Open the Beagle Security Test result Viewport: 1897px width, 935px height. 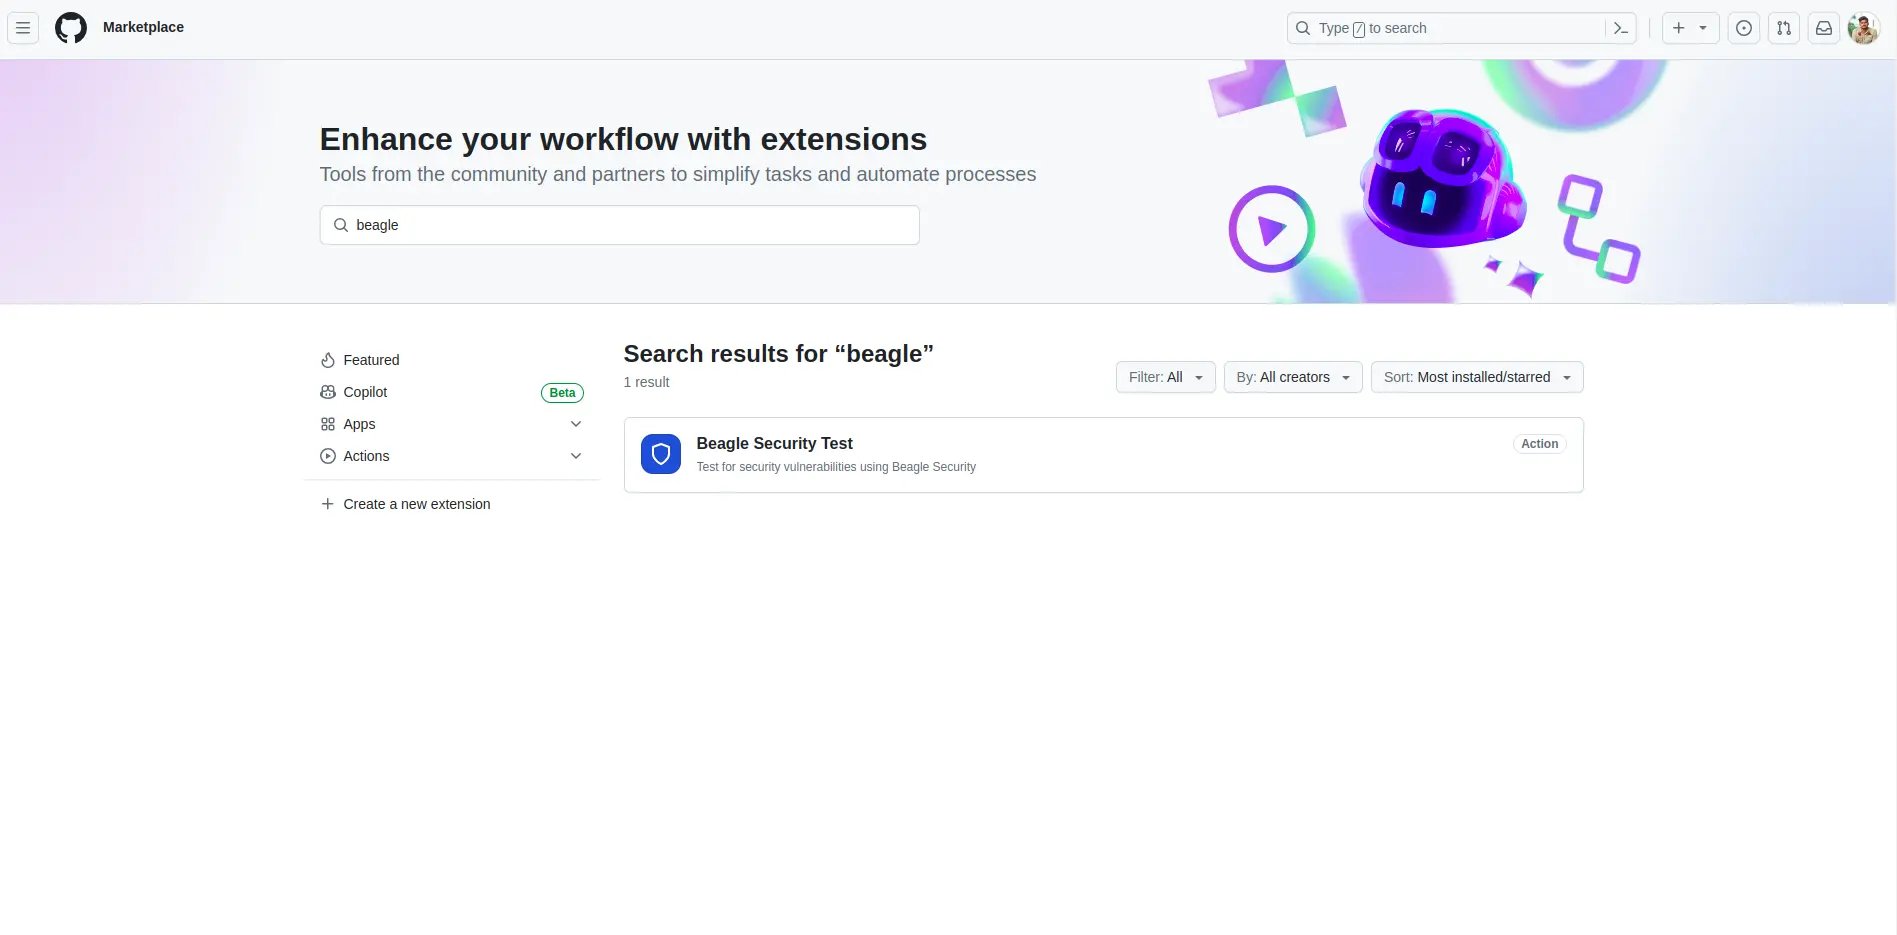coord(774,443)
